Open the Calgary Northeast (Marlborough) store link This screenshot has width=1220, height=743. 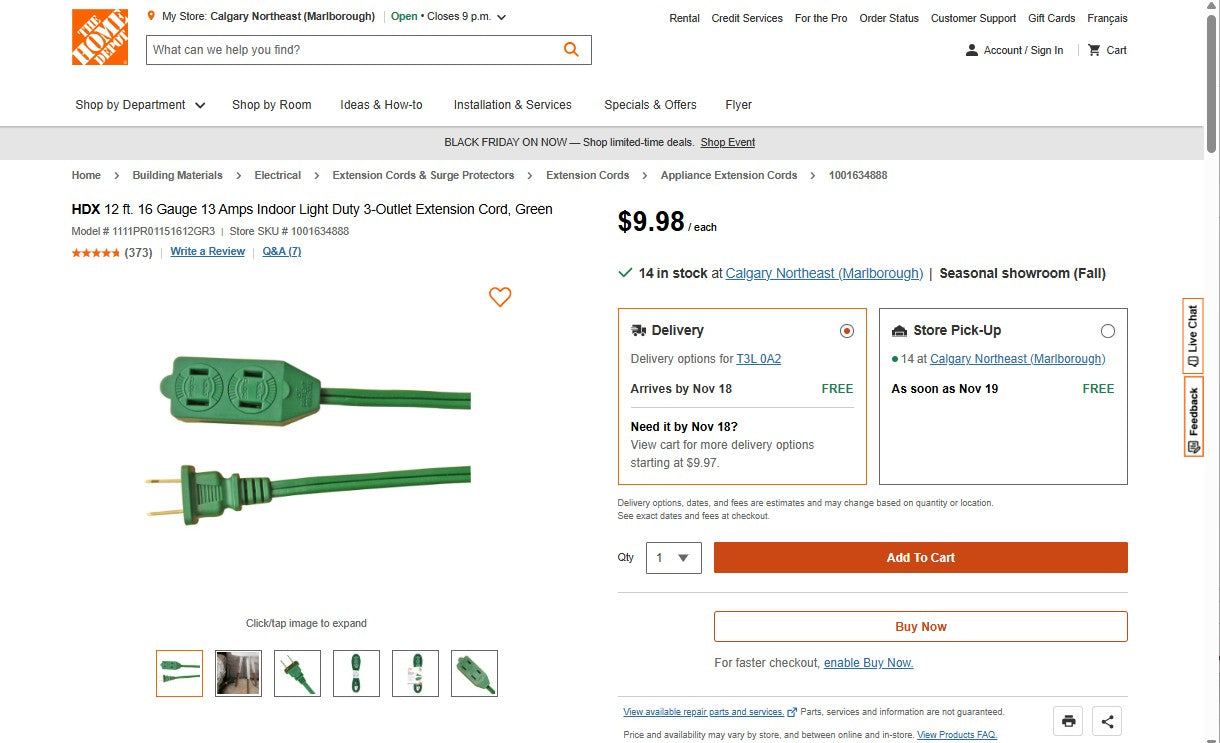[x=824, y=273]
